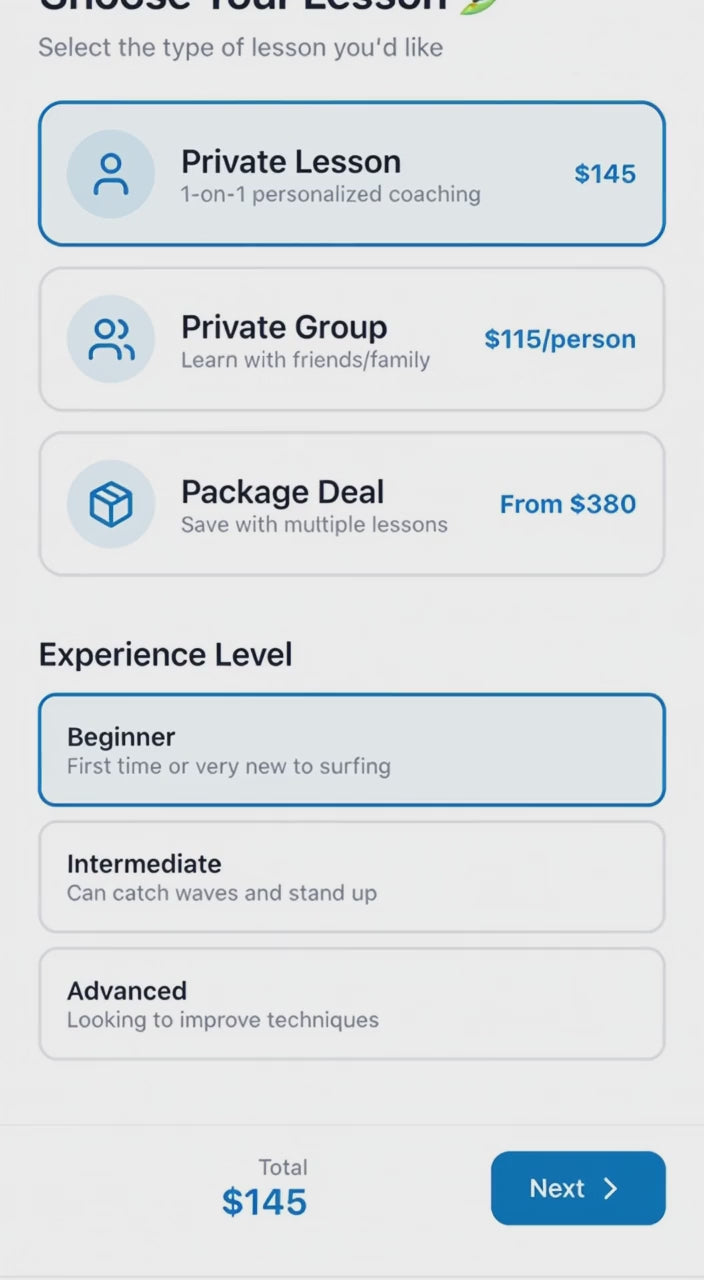This screenshot has height=1280, width=704.
Task: Click the $115/person price label
Action: click(x=560, y=339)
